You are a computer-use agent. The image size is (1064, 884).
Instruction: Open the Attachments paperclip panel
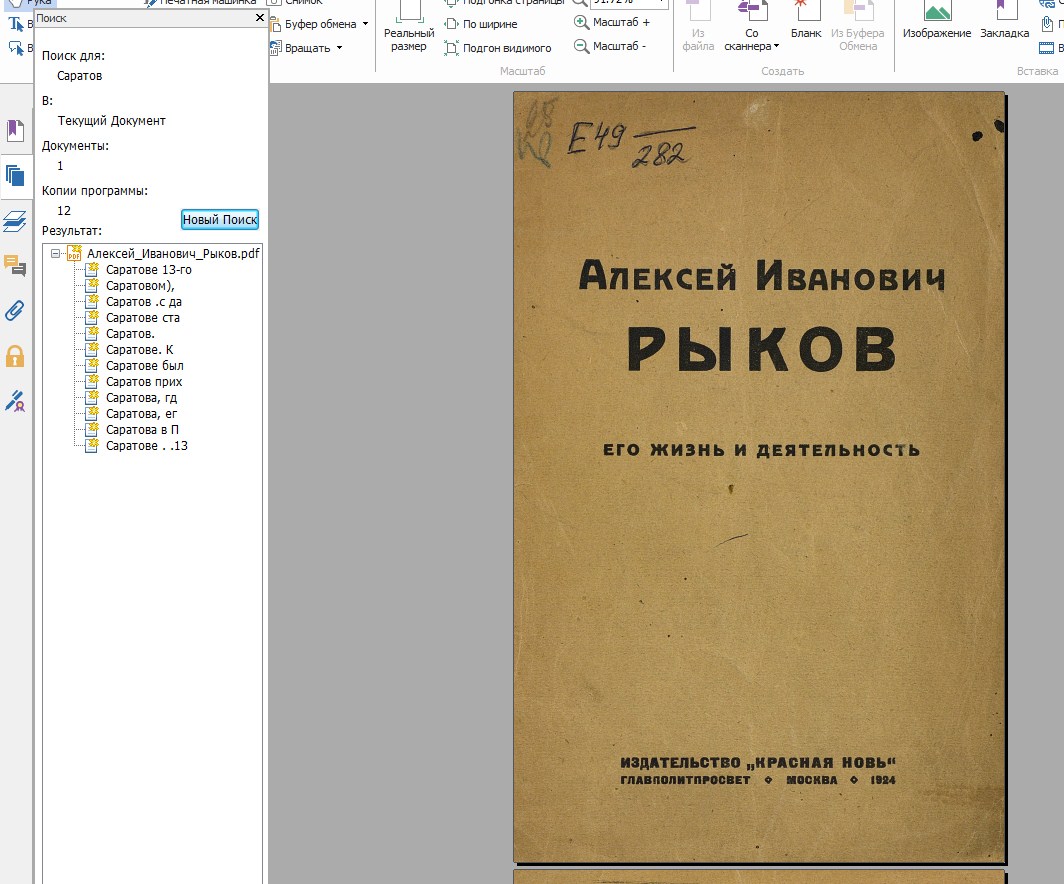[15, 311]
